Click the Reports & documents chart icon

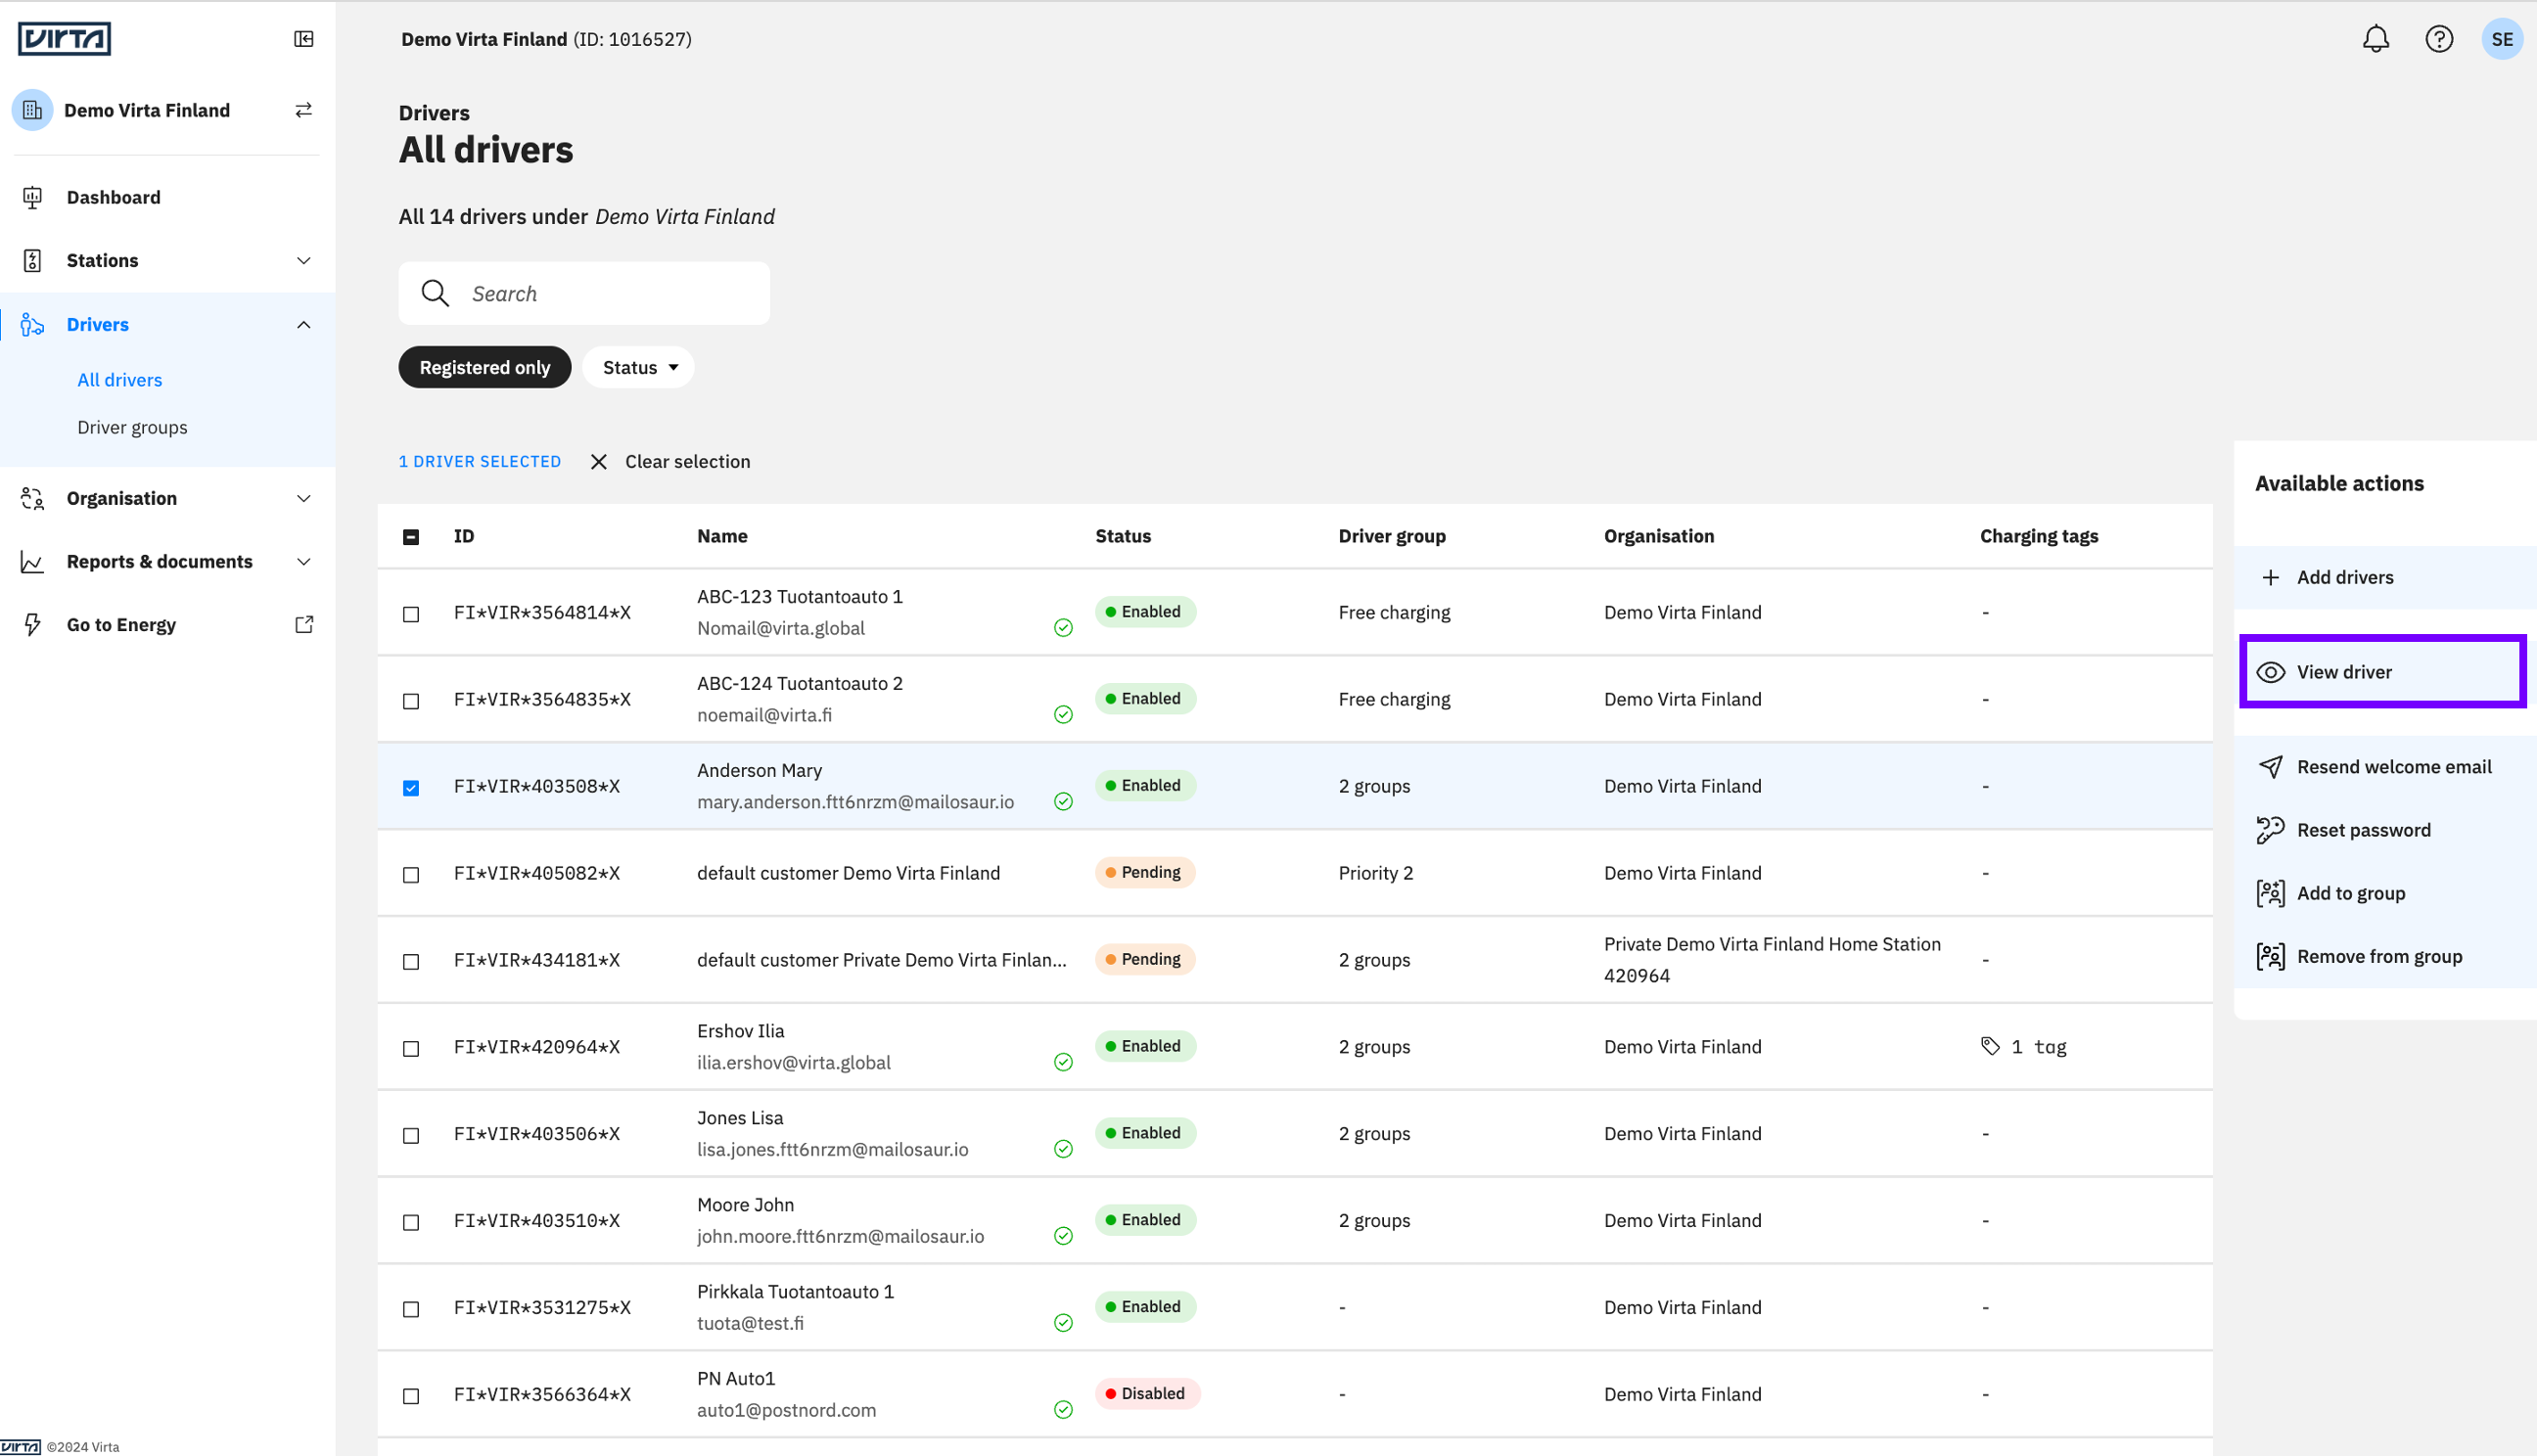click(32, 562)
